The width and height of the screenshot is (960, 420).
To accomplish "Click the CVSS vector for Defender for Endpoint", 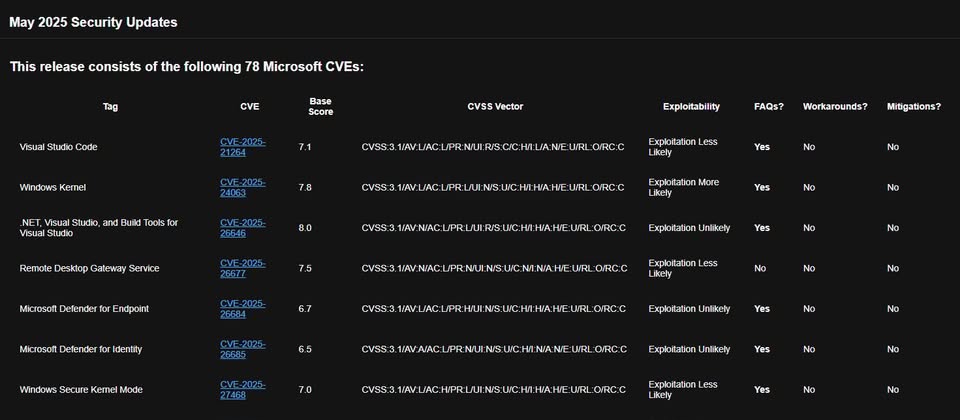I will [493, 309].
